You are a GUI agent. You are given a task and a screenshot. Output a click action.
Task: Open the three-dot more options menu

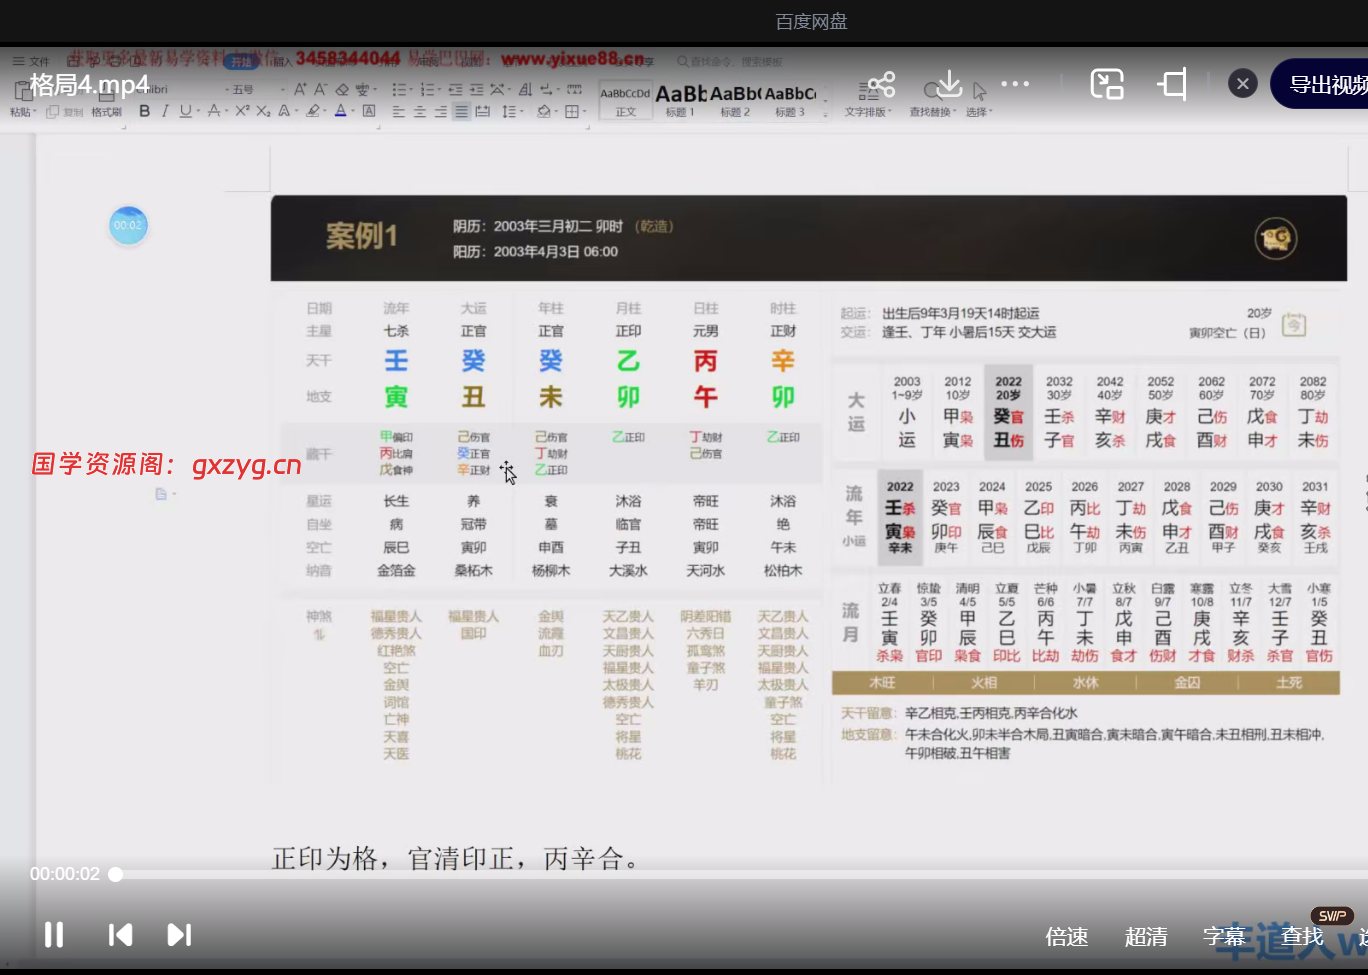[x=1015, y=84]
